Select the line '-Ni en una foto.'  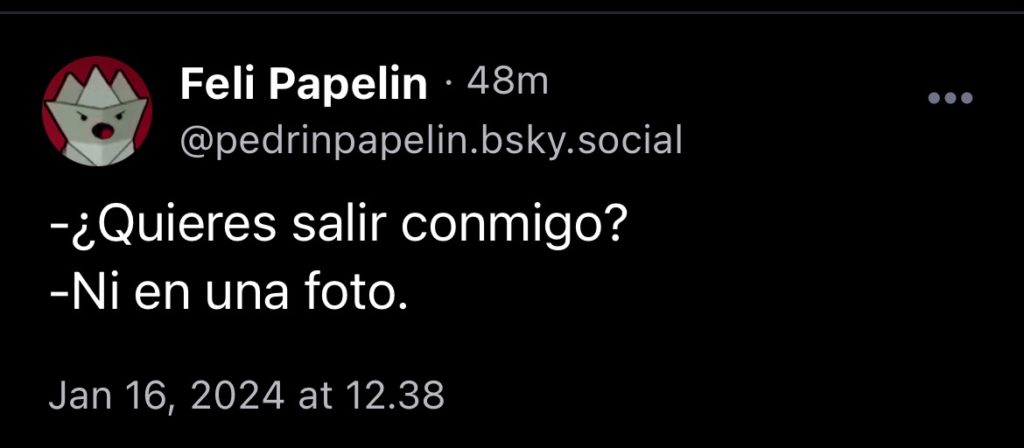click(x=228, y=295)
